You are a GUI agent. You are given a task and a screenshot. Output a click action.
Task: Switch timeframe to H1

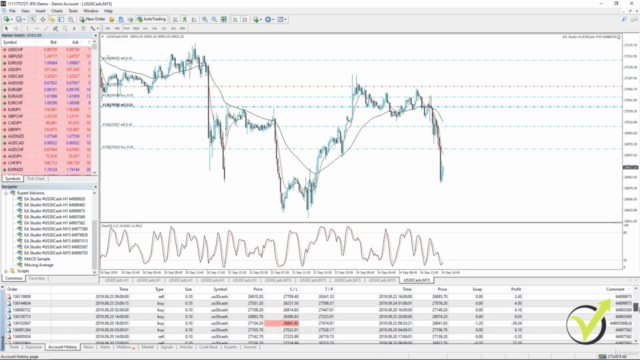tap(145, 29)
